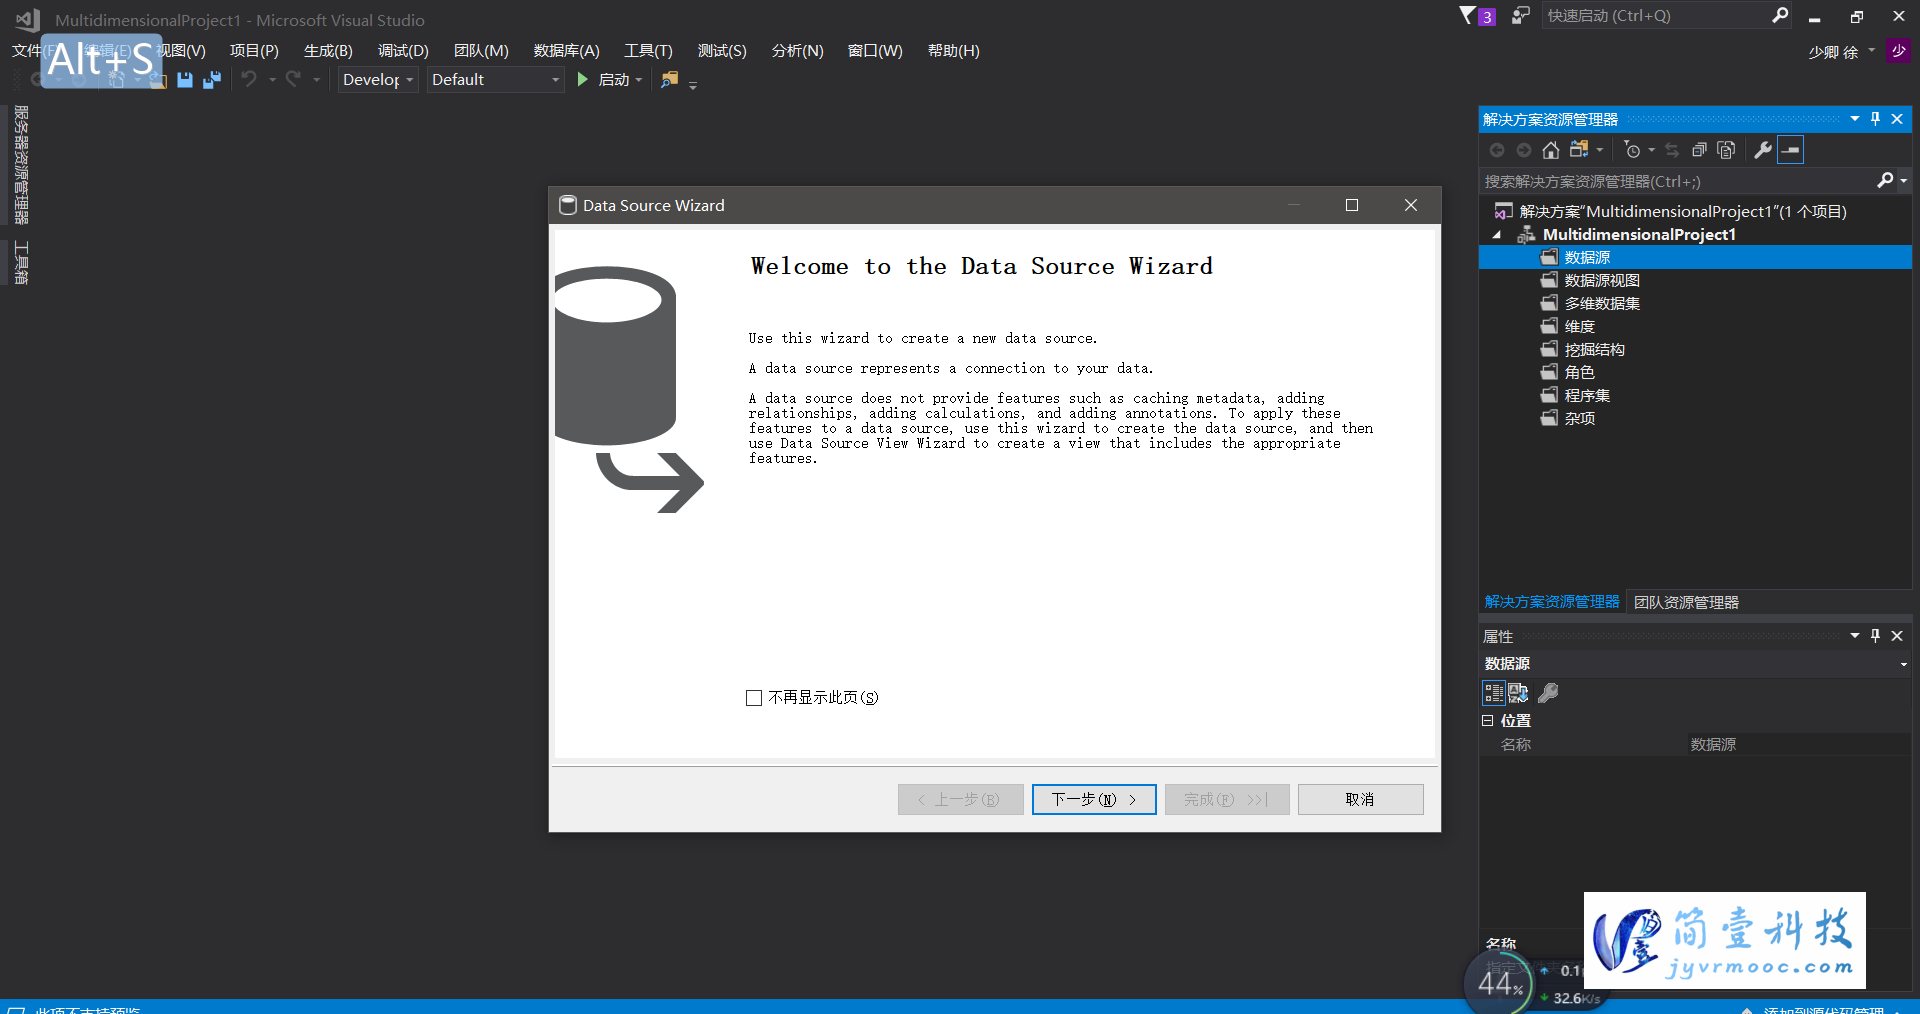Click the Redo arrow icon in toolbar
Viewport: 1920px width, 1014px height.
[293, 79]
